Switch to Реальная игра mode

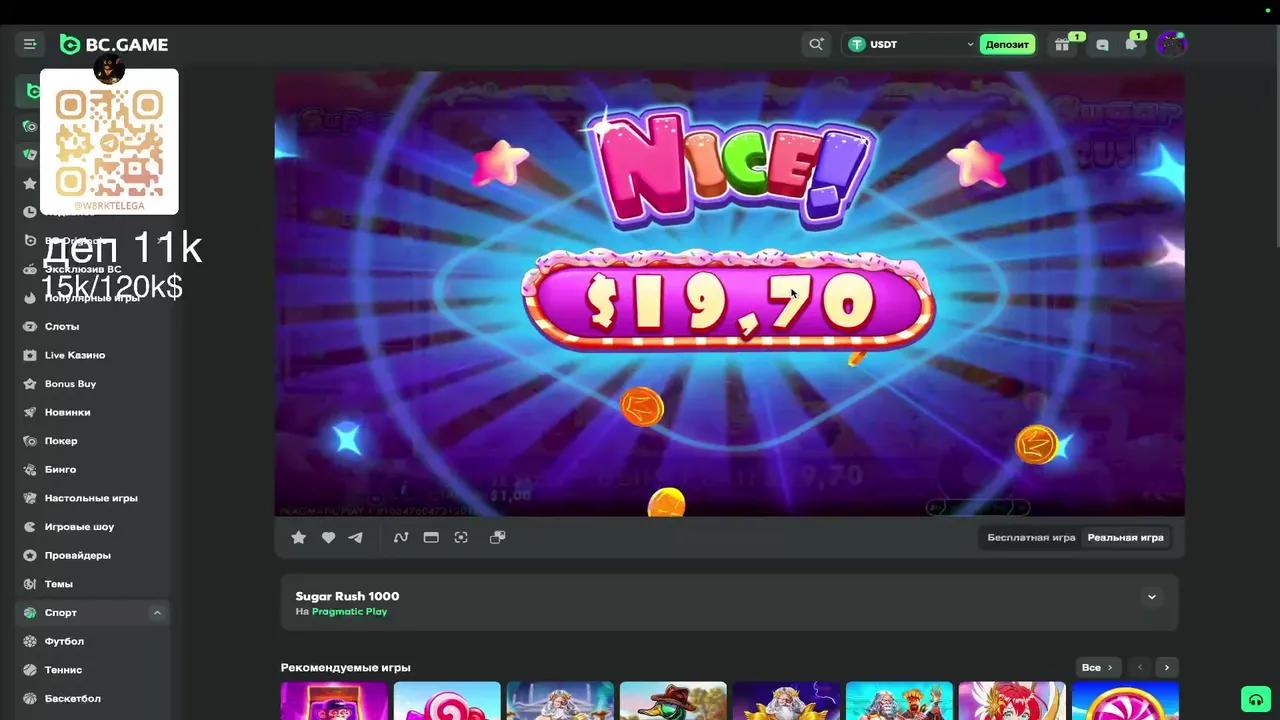(1126, 537)
